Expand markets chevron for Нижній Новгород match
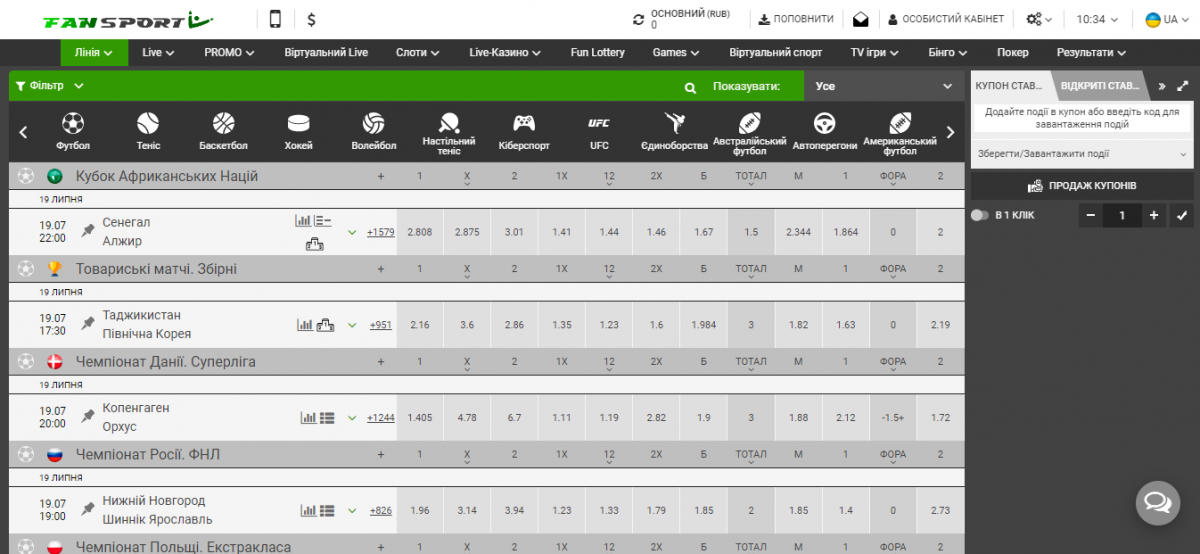1200x554 pixels. pyautogui.click(x=351, y=511)
